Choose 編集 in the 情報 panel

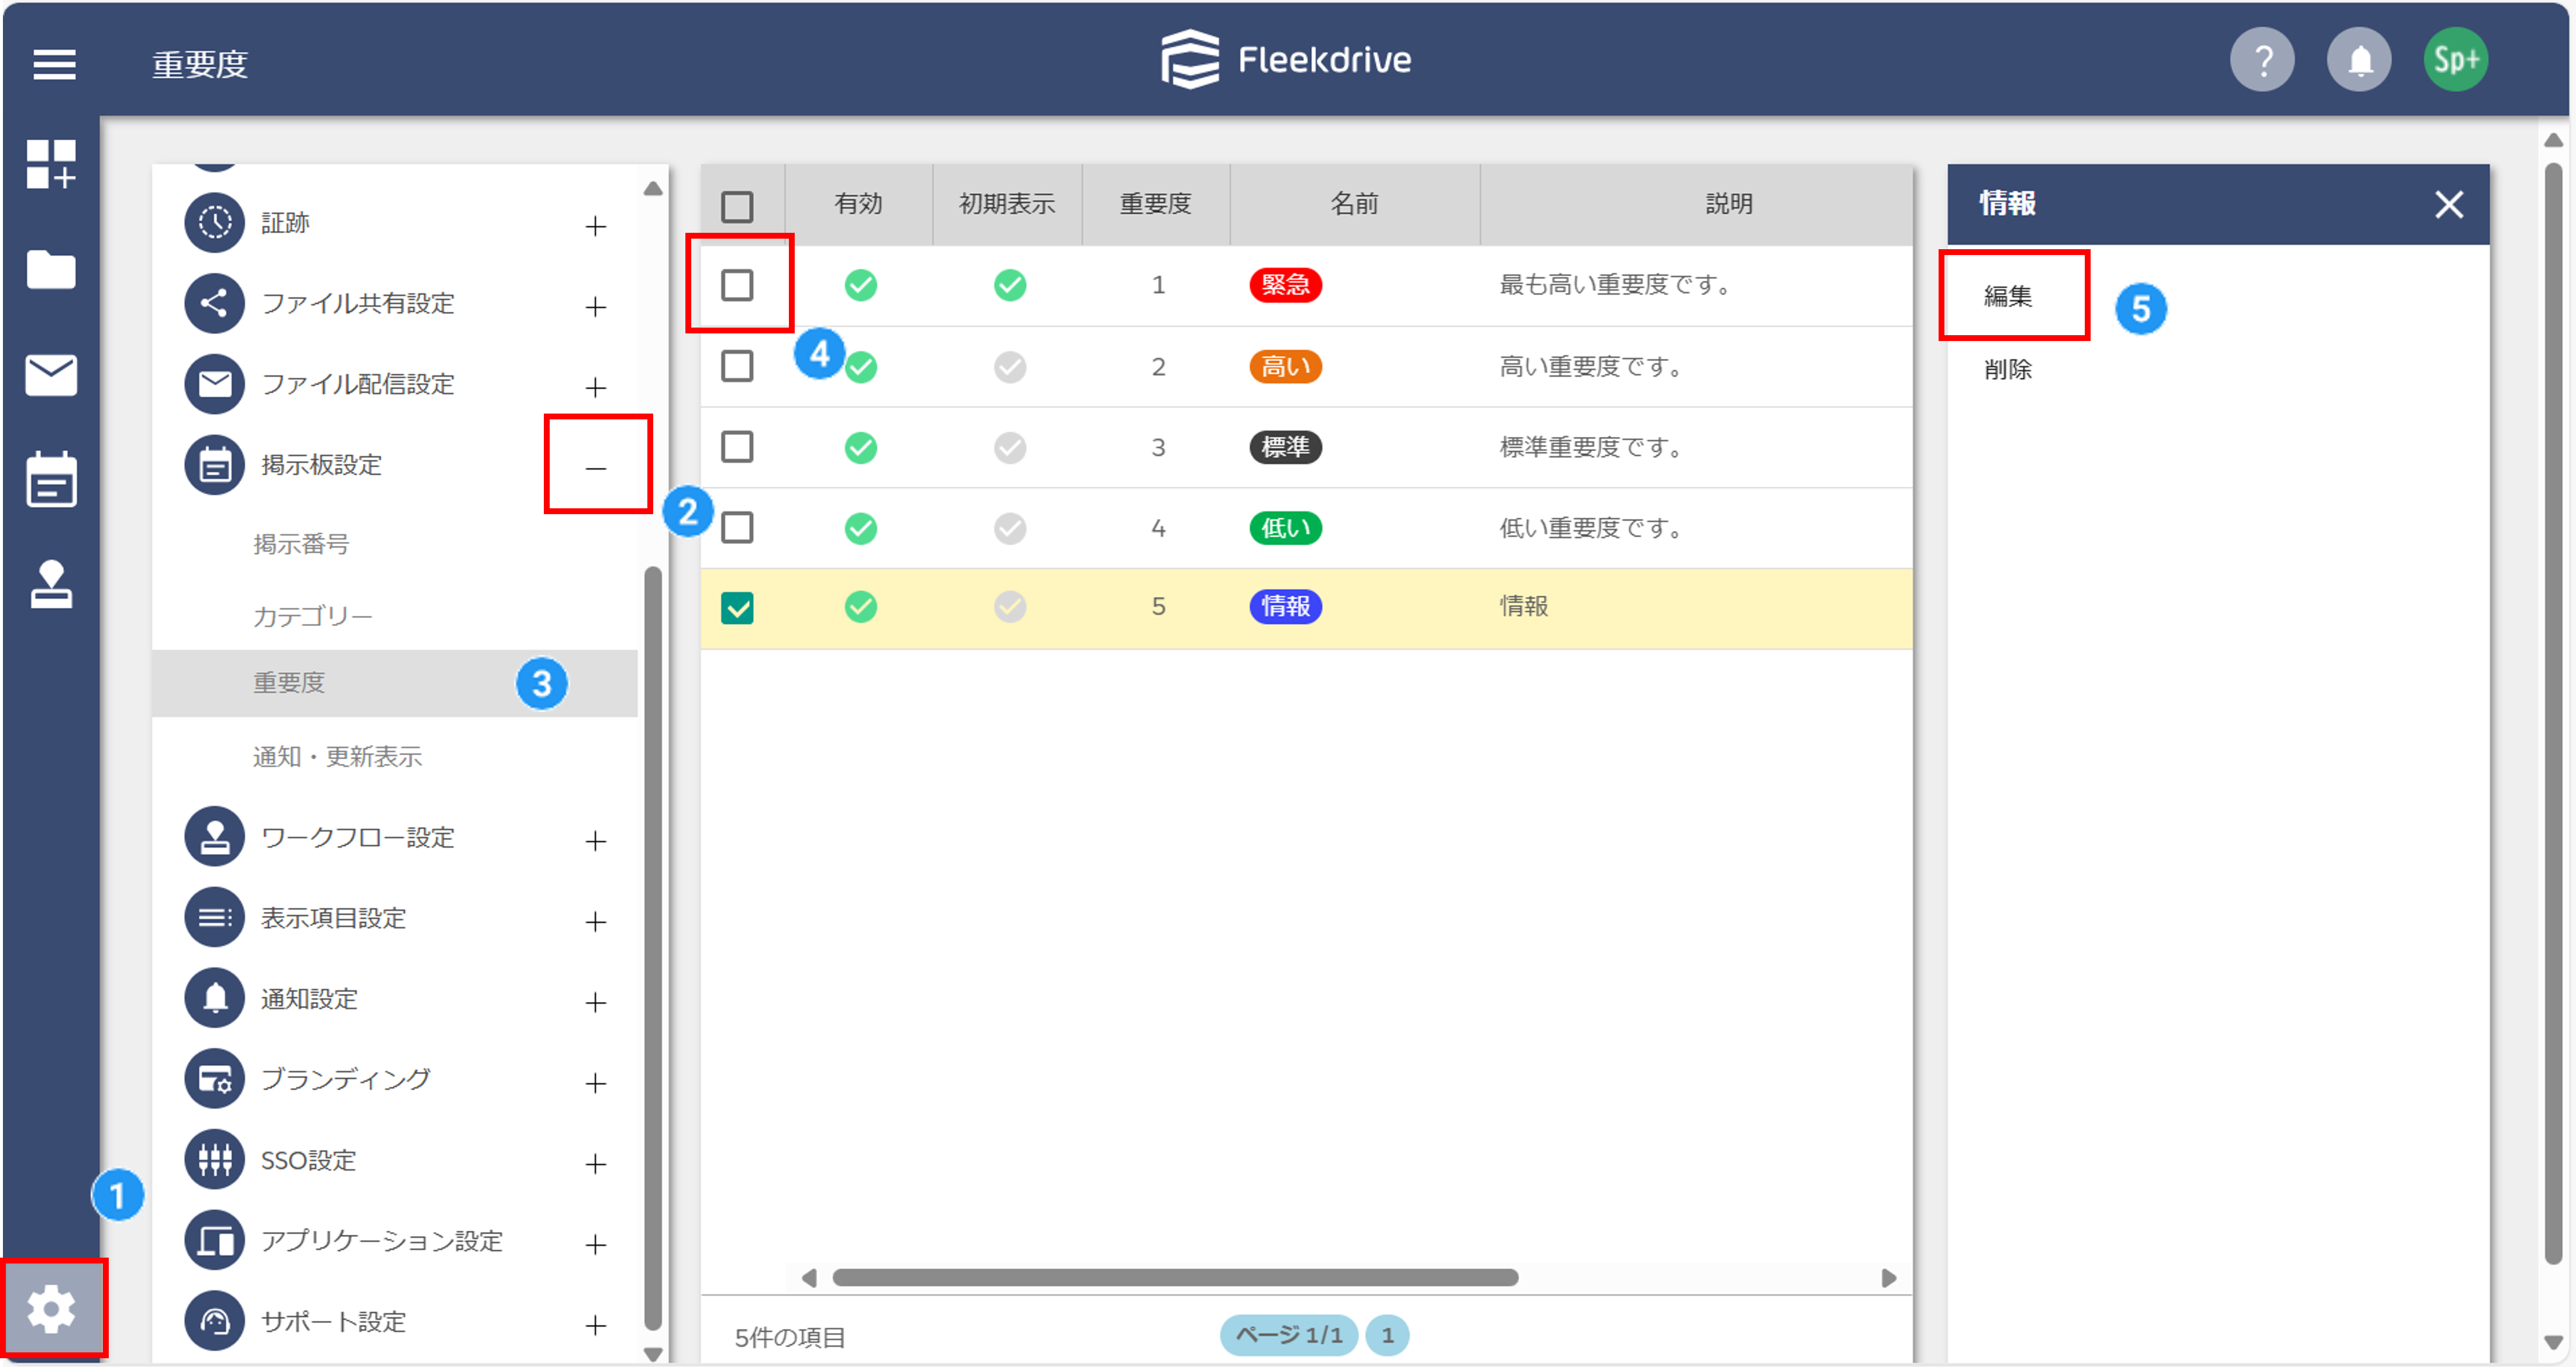pos(2007,296)
